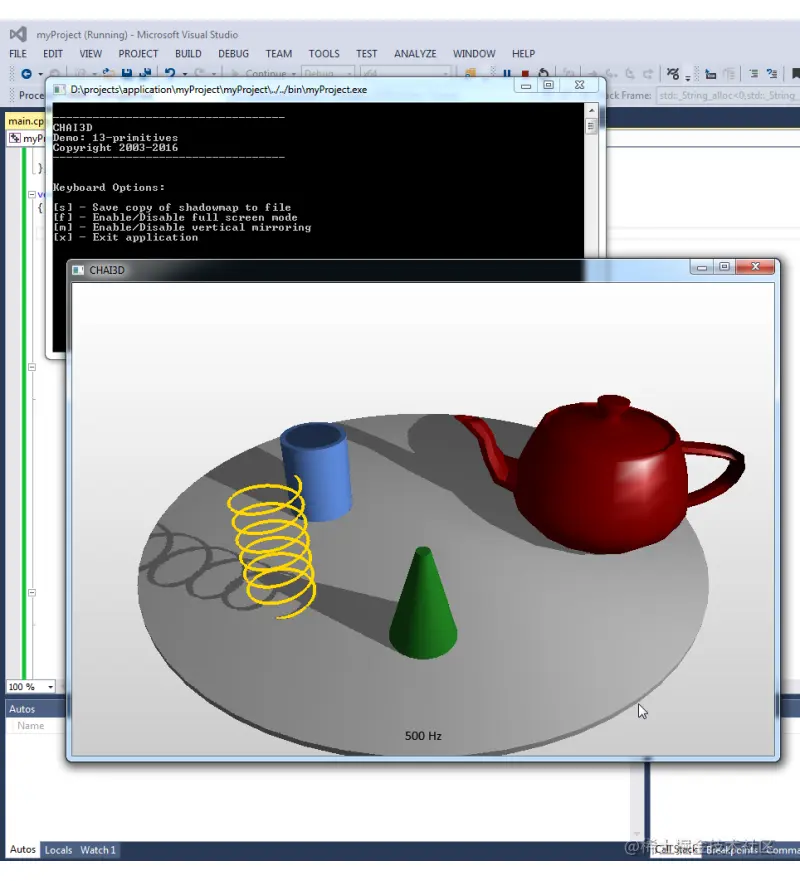Image resolution: width=800 pixels, height=881 pixels.
Task: Click the comment selection toolbar icon
Action: 753,74
